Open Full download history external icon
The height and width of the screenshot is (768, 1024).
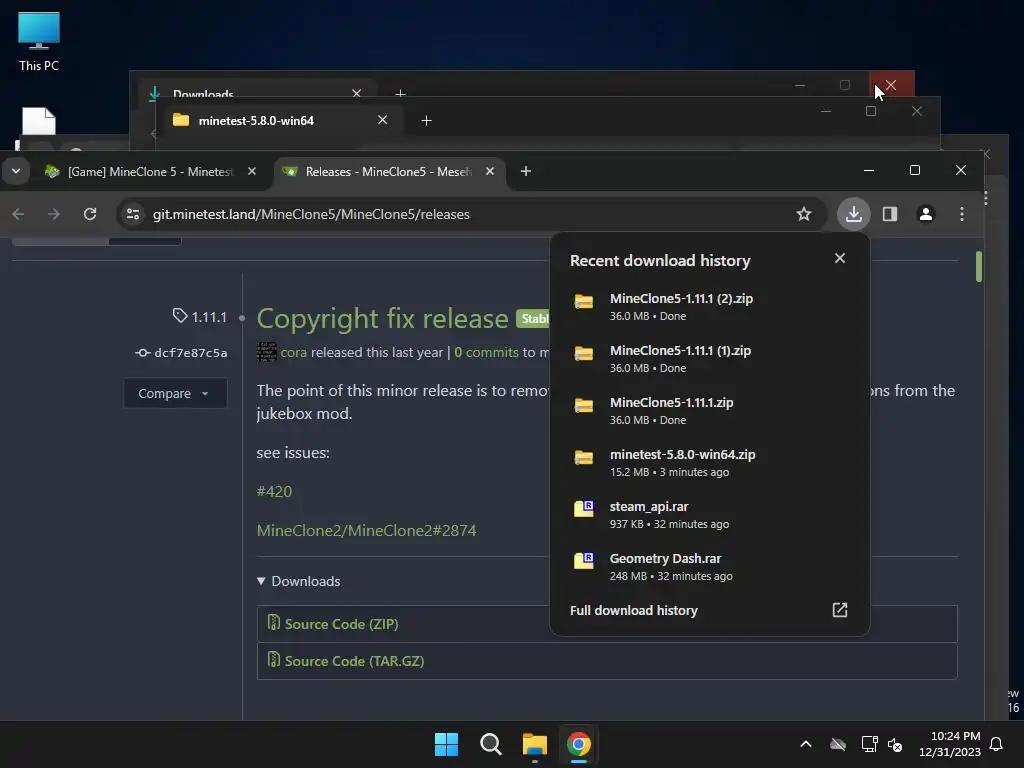tap(840, 610)
